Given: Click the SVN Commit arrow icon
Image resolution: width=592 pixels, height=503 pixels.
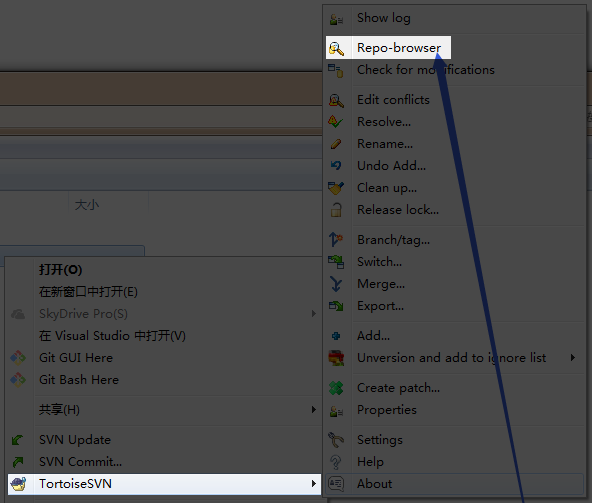Looking at the screenshot, I should tap(18, 461).
